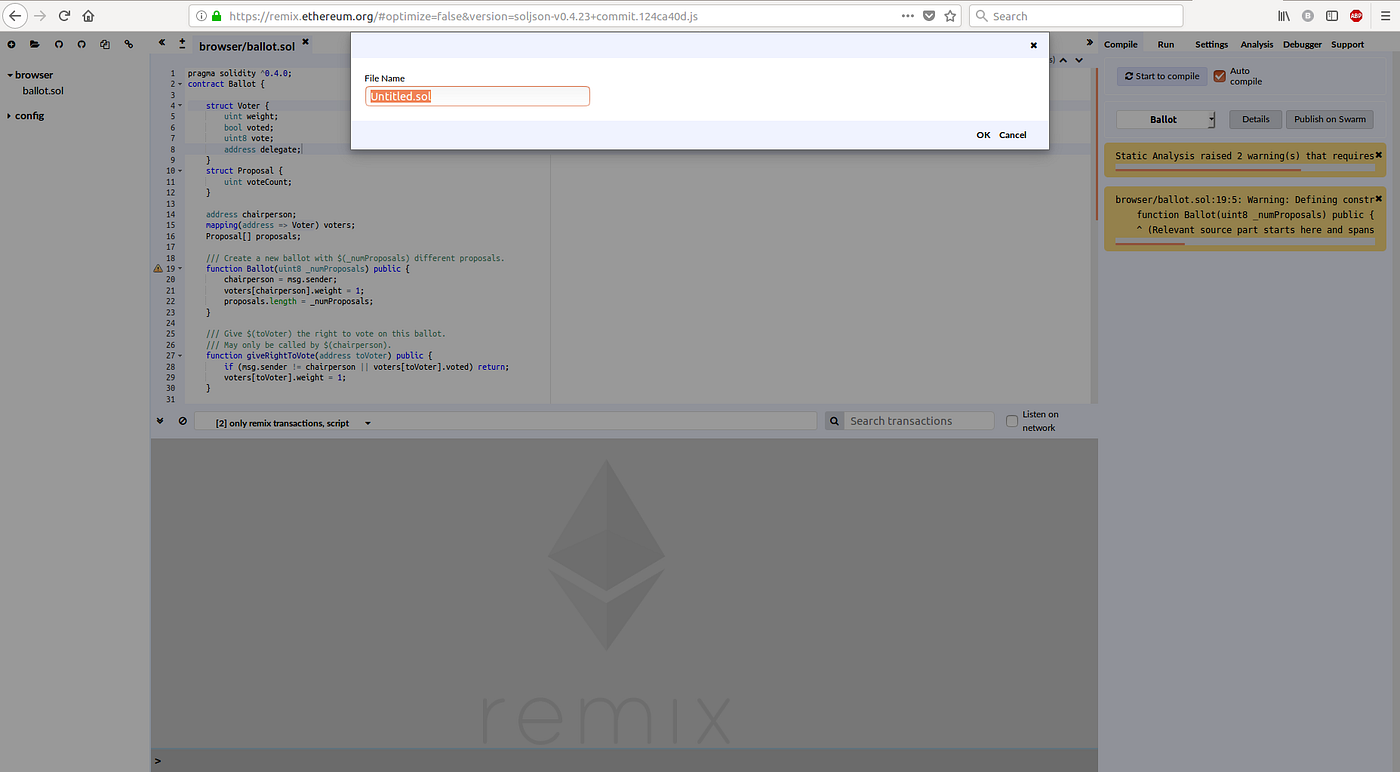Open the Firefox library icon
Screen dimensions: 1400x772
coord(1285,16)
